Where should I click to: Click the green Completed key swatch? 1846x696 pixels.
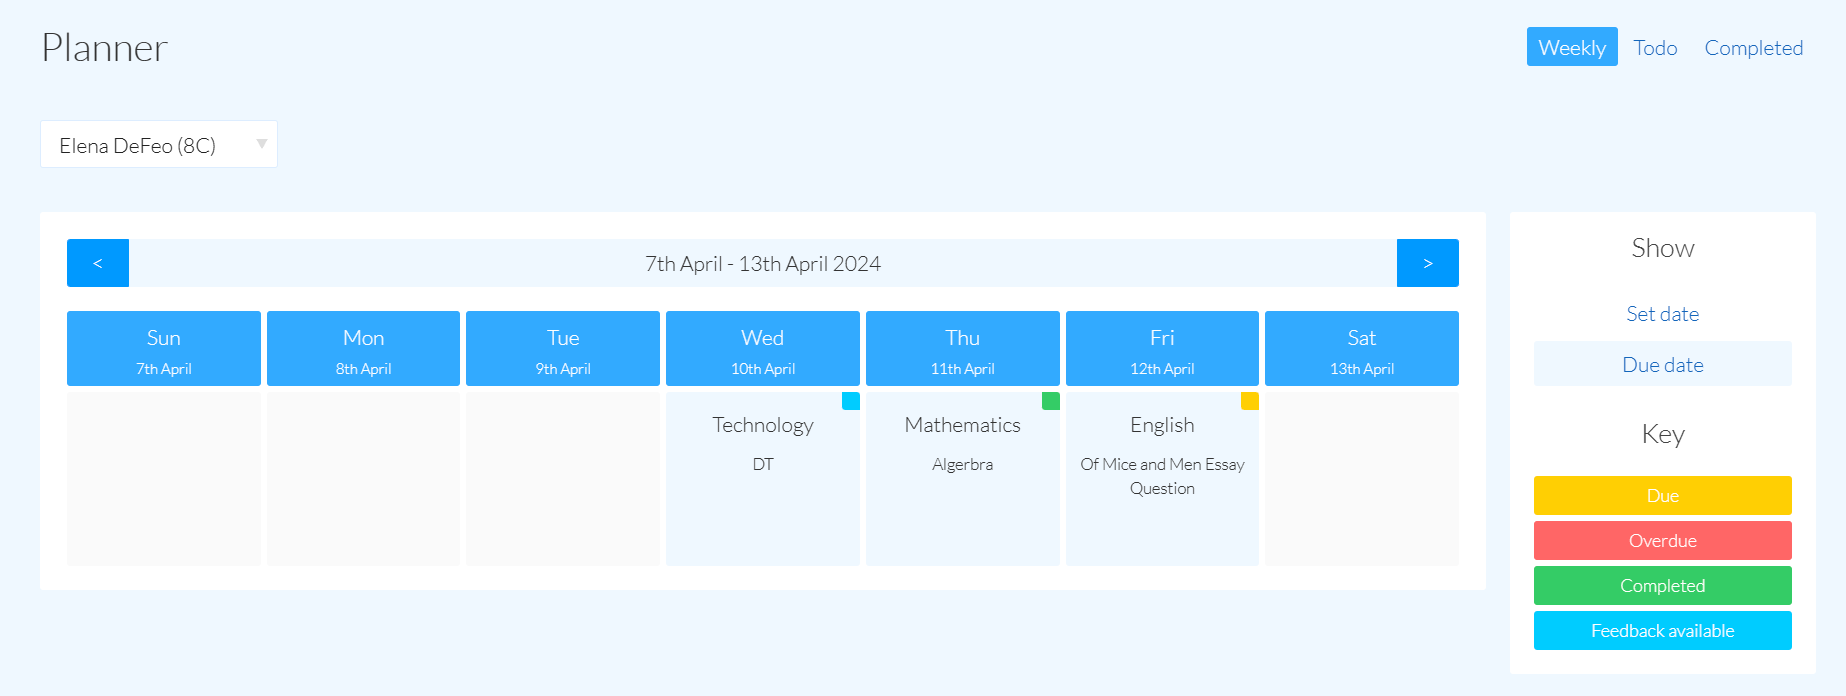pos(1662,586)
